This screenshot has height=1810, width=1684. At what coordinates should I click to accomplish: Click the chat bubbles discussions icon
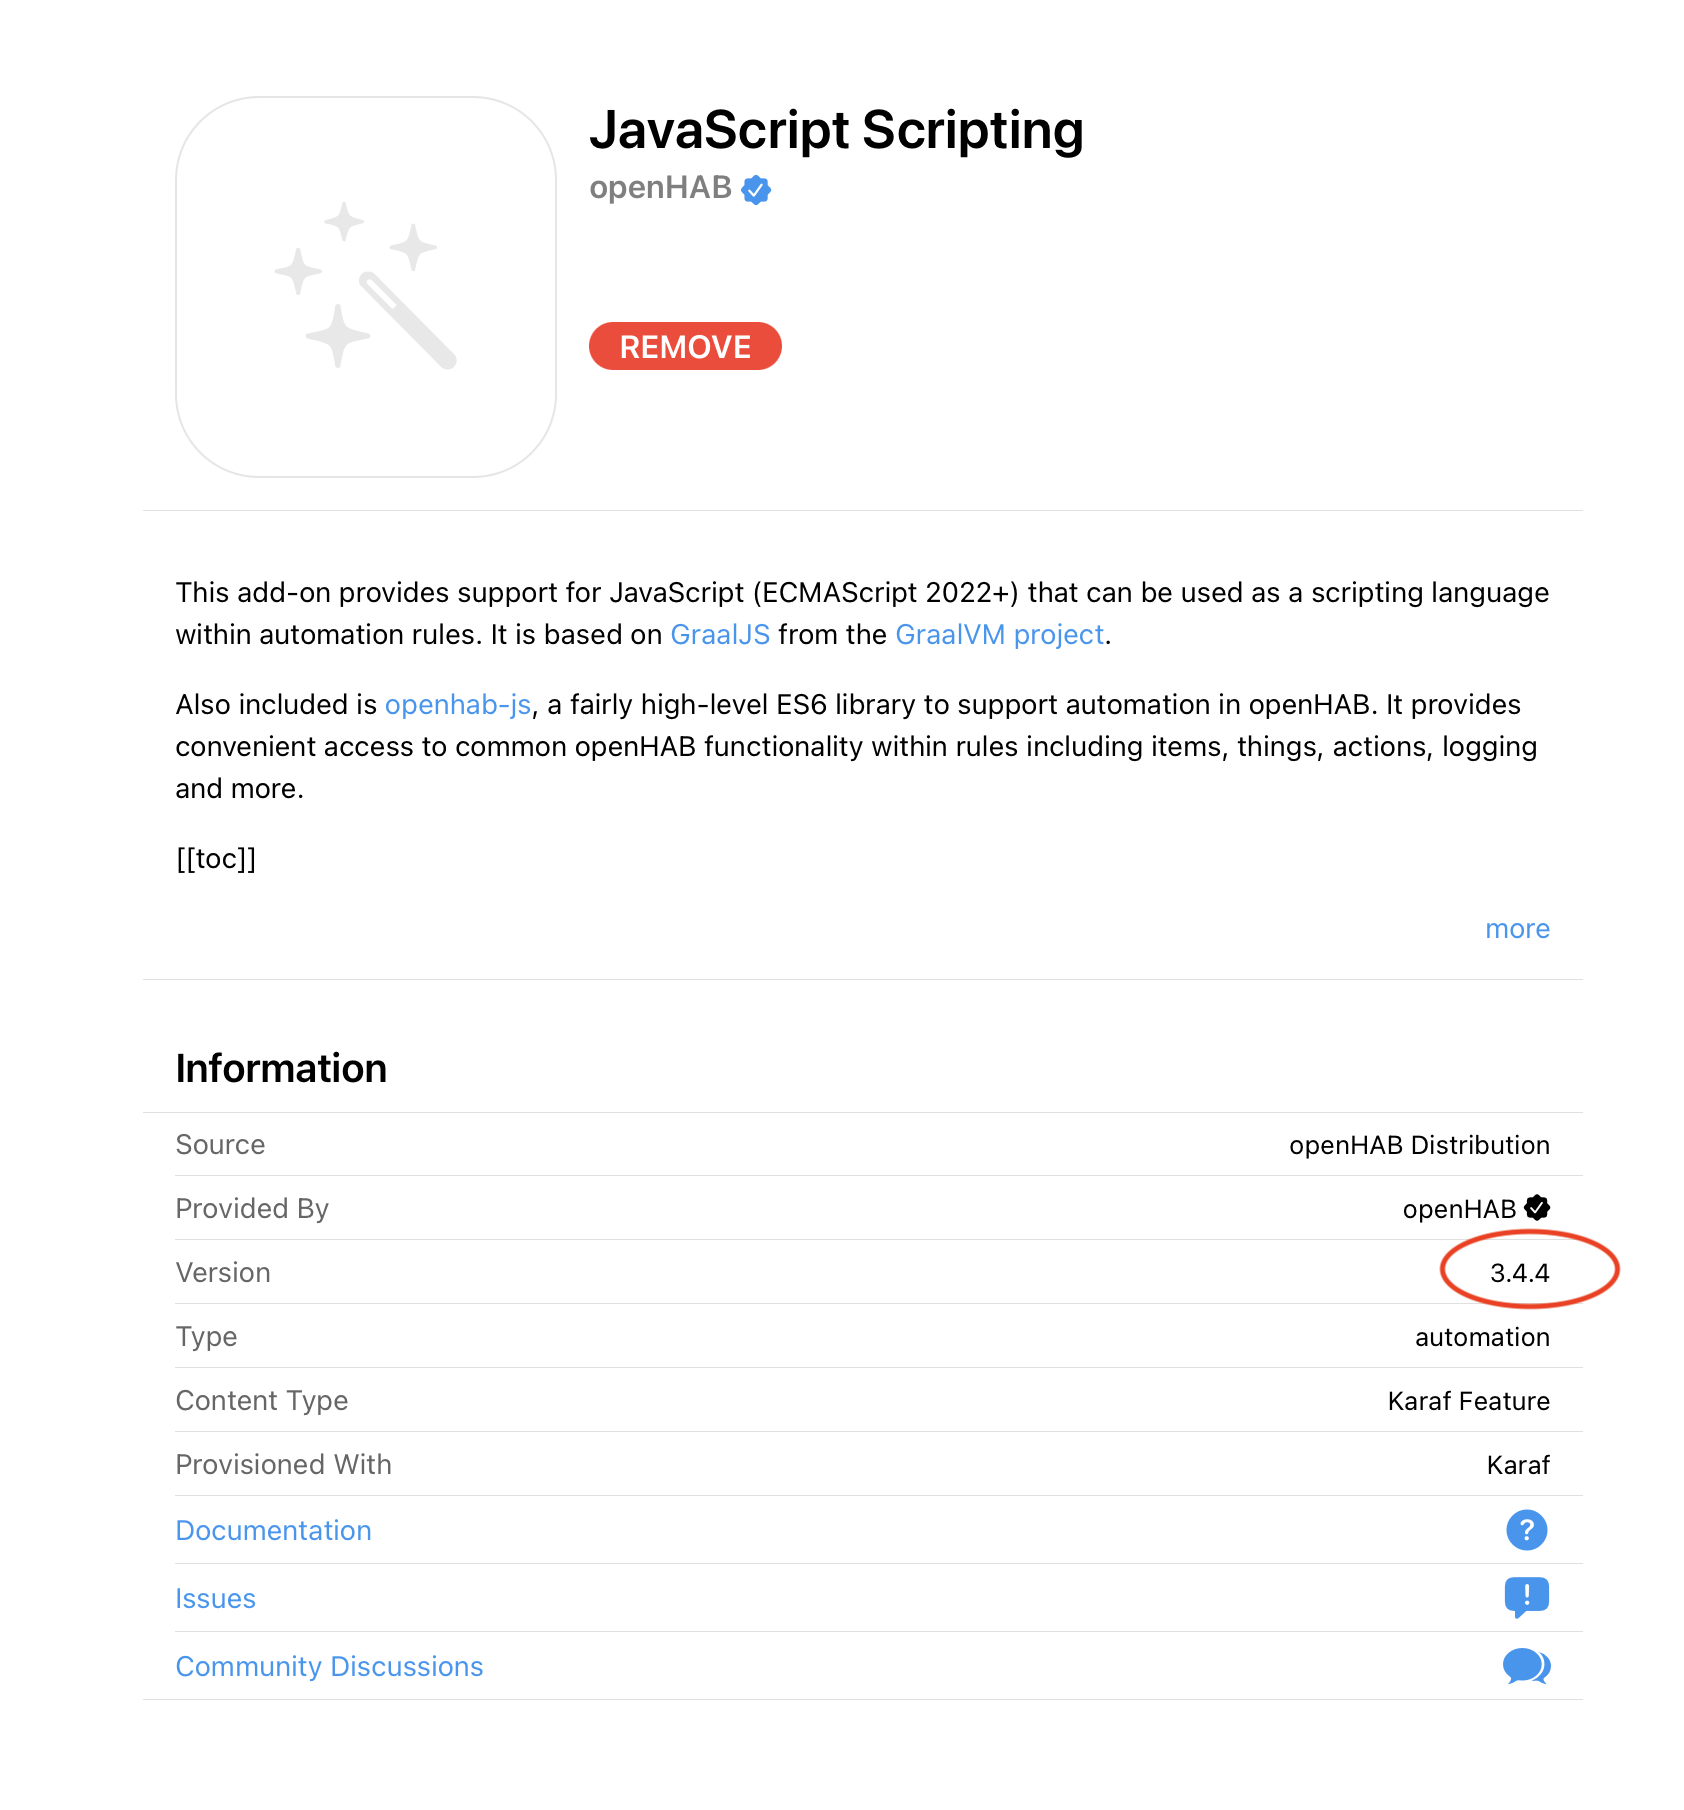[1526, 1666]
